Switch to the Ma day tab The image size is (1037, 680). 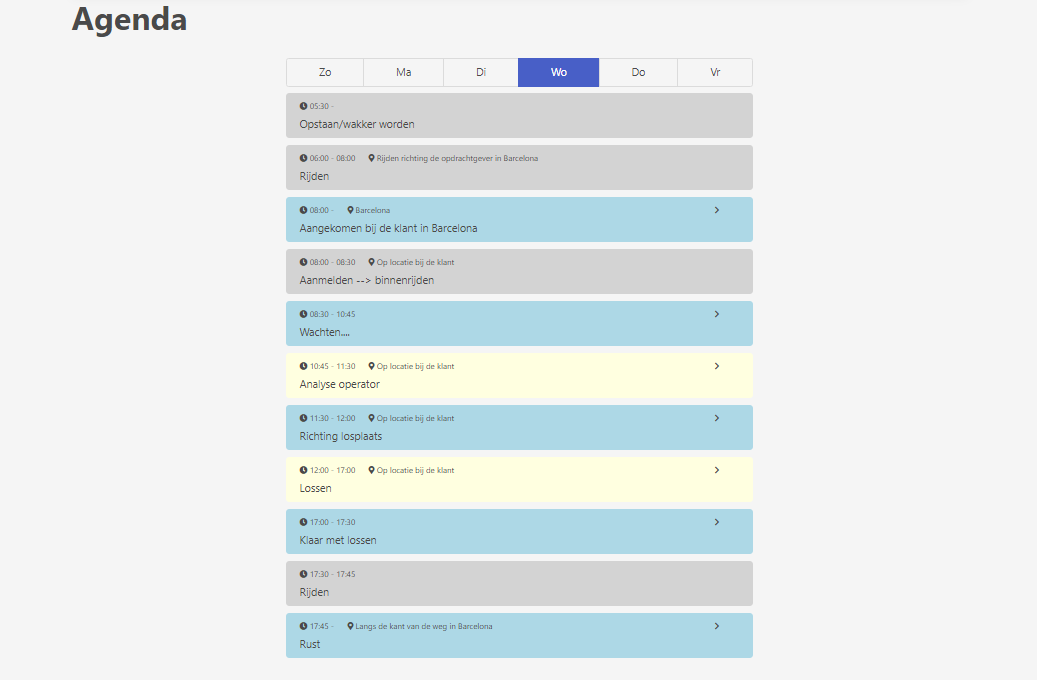[x=403, y=72]
